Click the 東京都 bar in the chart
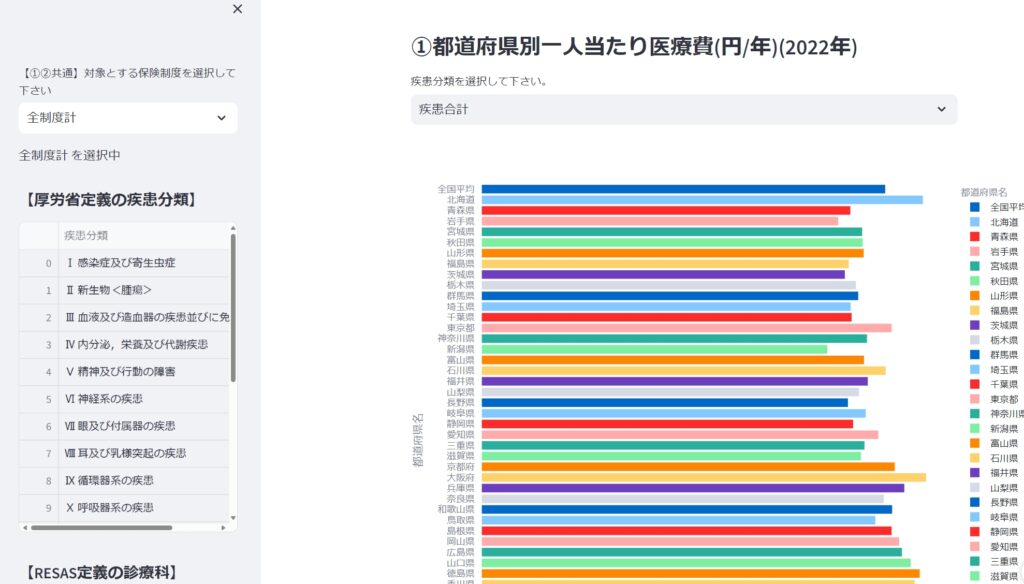 686,328
